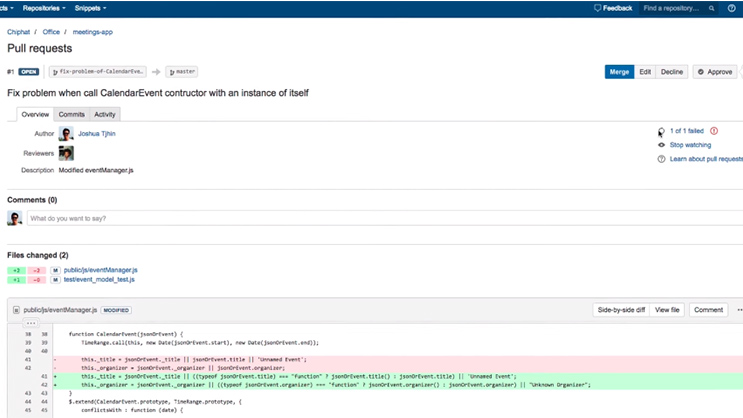Open meetings-app breadcrumb link

[x=92, y=32]
